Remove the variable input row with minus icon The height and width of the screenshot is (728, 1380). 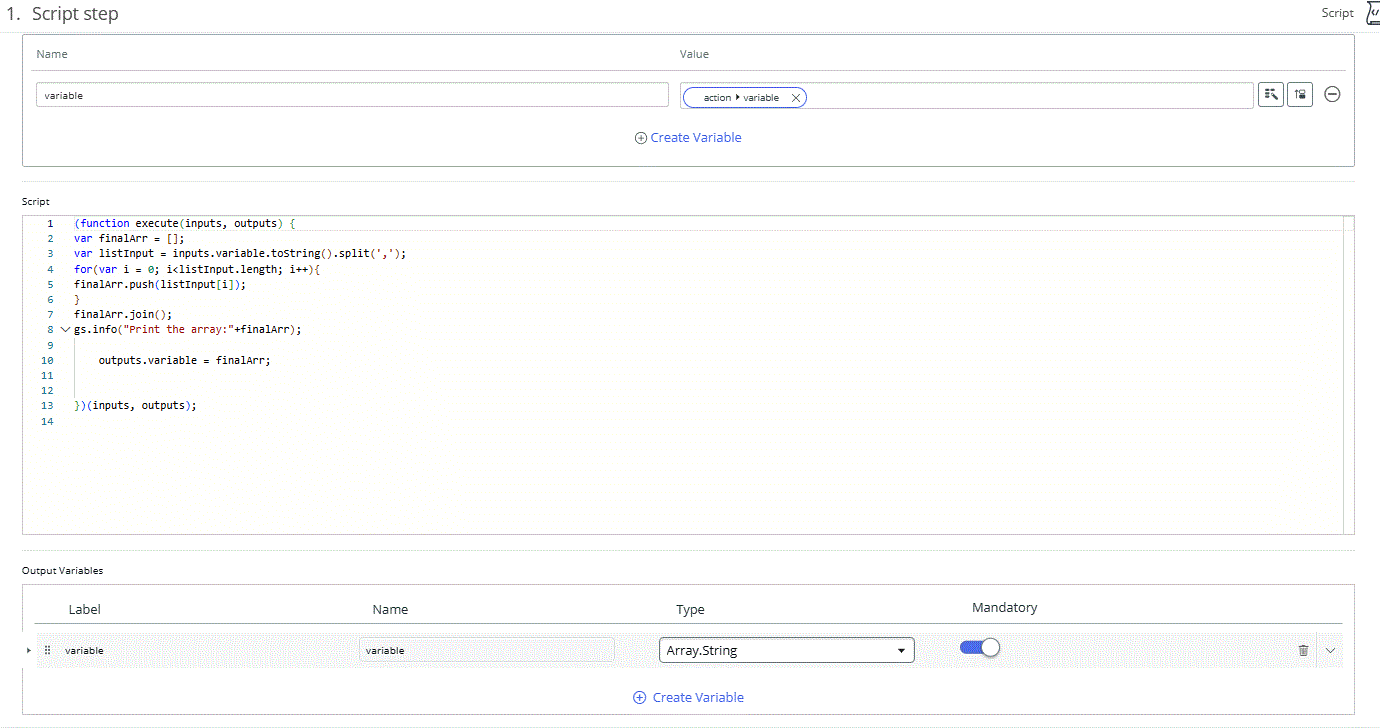click(x=1332, y=94)
